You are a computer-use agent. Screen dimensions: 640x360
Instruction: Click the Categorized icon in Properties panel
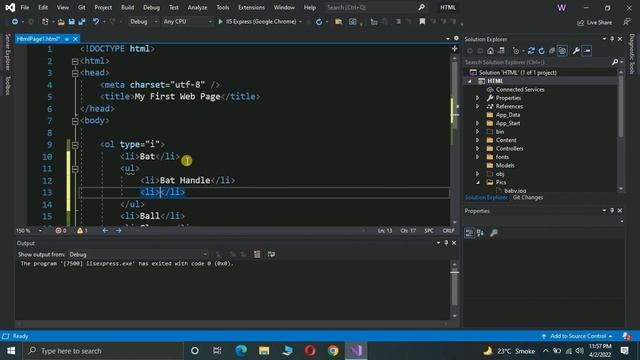(x=469, y=233)
